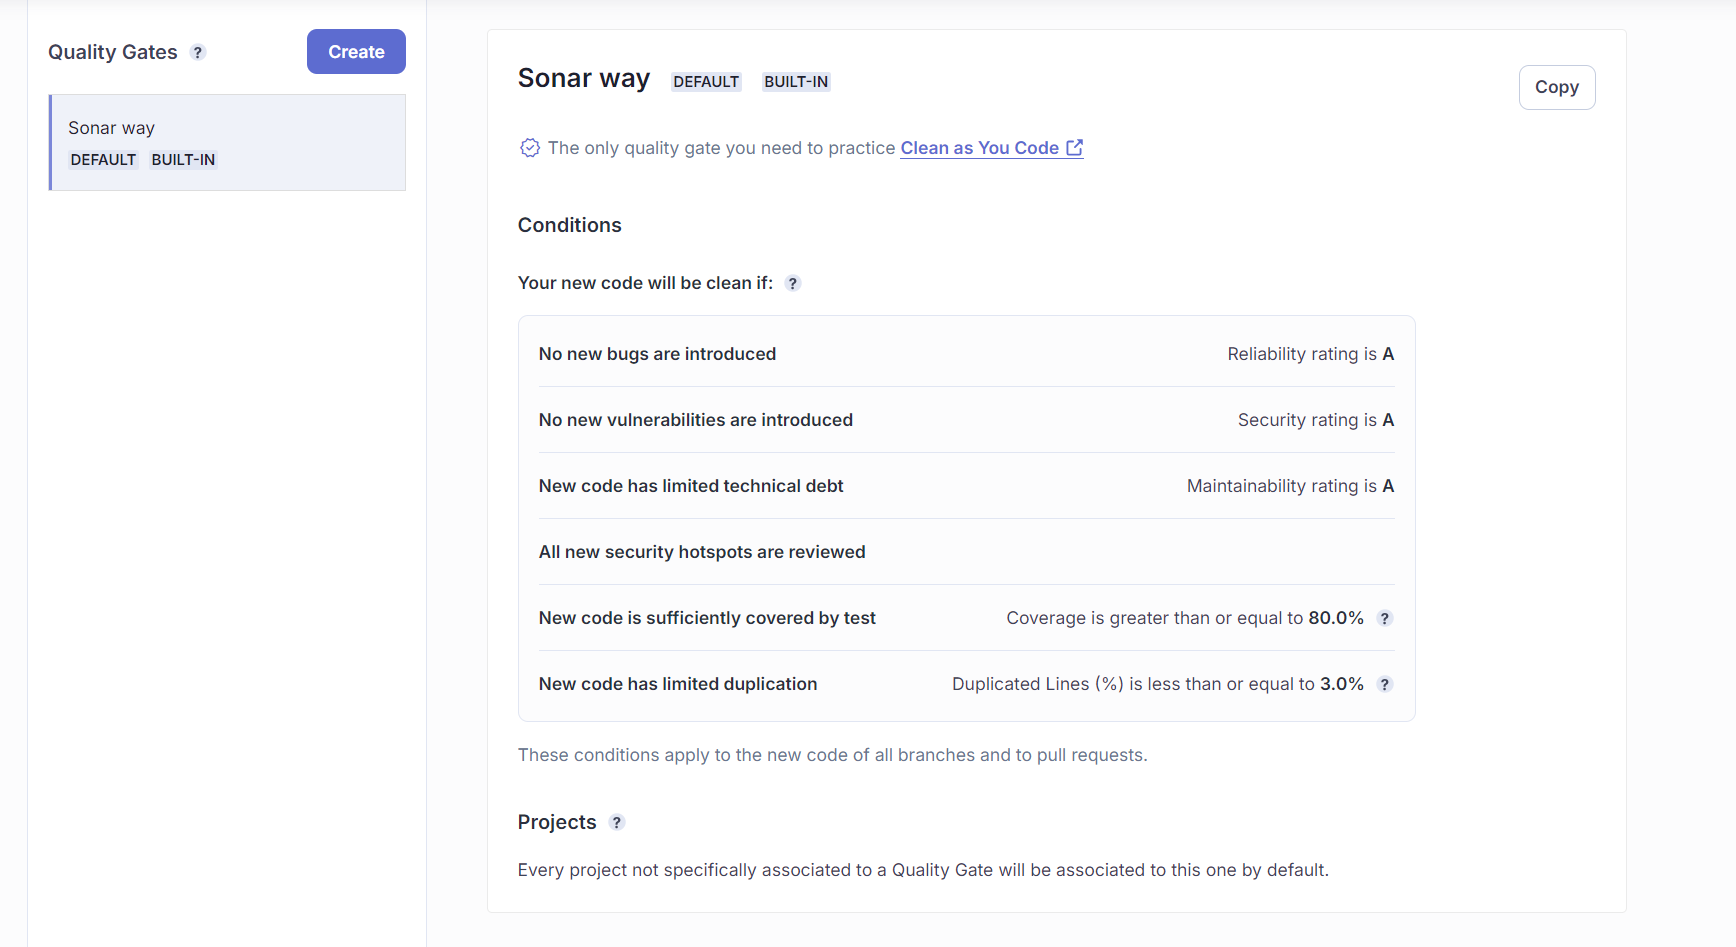Click 'No new vulnerabilities are introduced' condition
Screen dimensions: 1736x947
coord(696,420)
